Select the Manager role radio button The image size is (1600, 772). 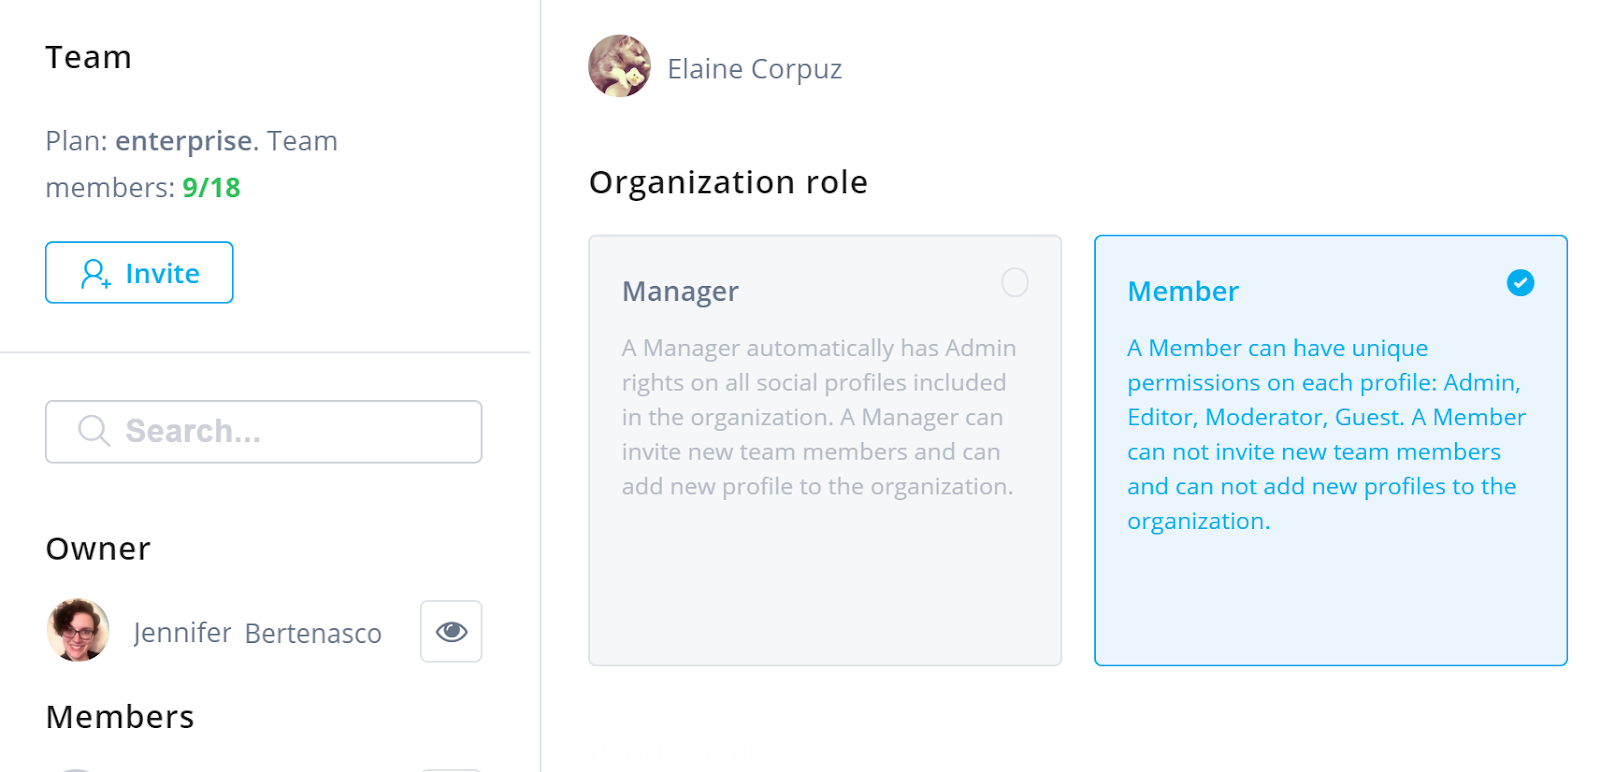coord(1014,283)
